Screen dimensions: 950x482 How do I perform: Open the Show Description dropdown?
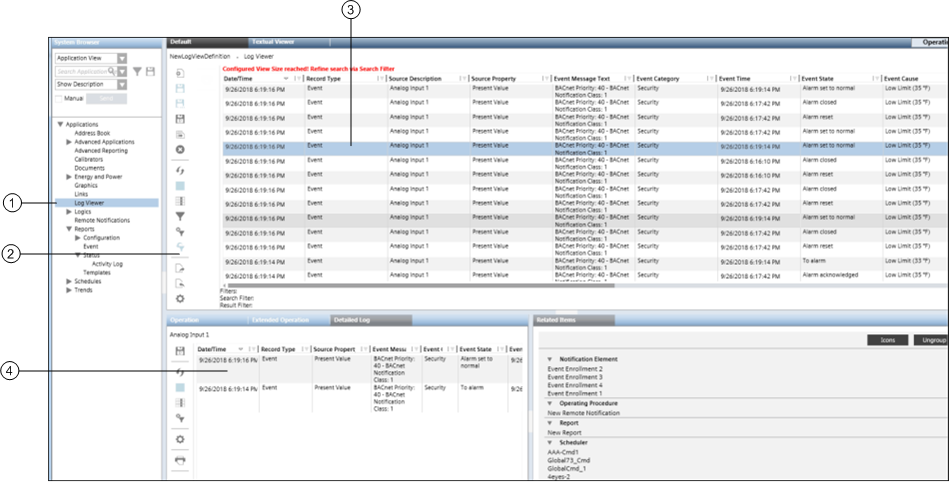(122, 85)
